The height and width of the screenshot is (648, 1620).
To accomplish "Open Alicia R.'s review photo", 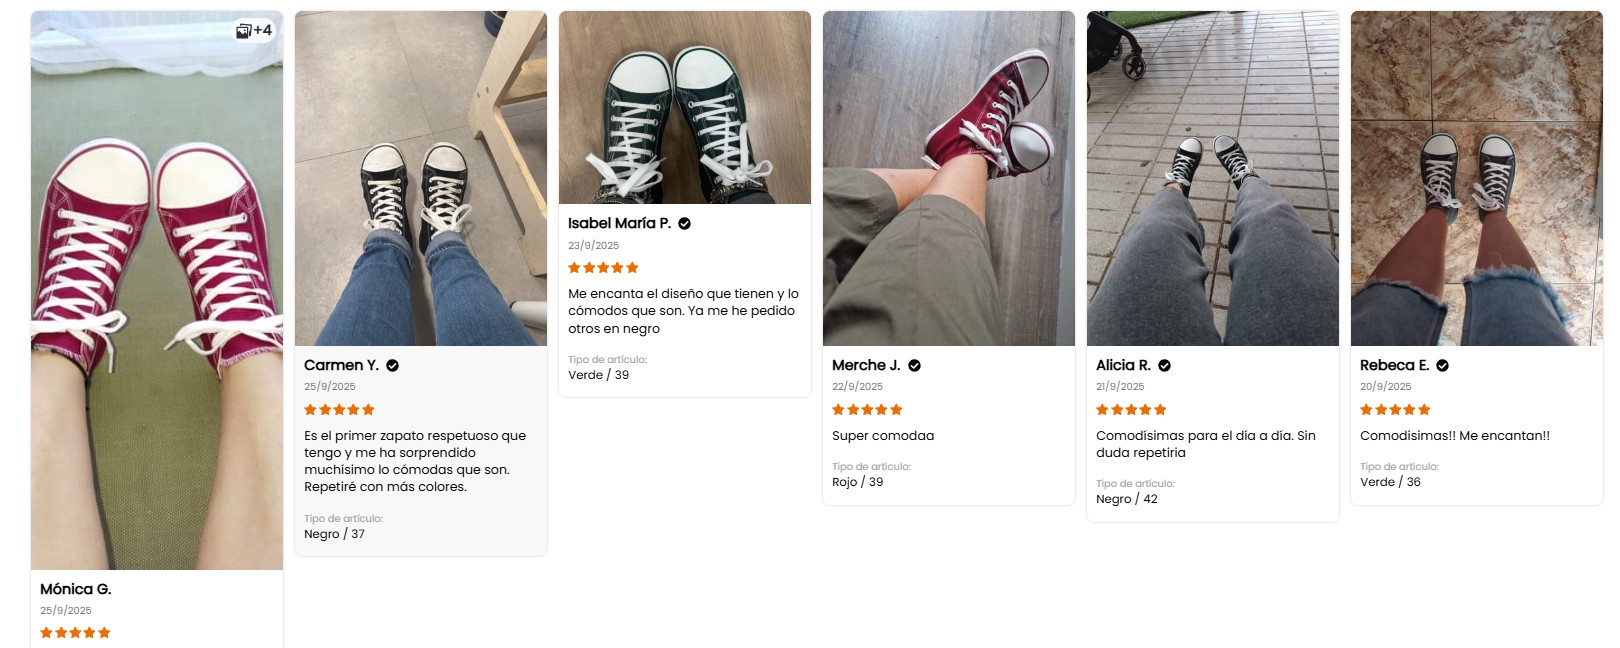I will click(x=1213, y=180).
